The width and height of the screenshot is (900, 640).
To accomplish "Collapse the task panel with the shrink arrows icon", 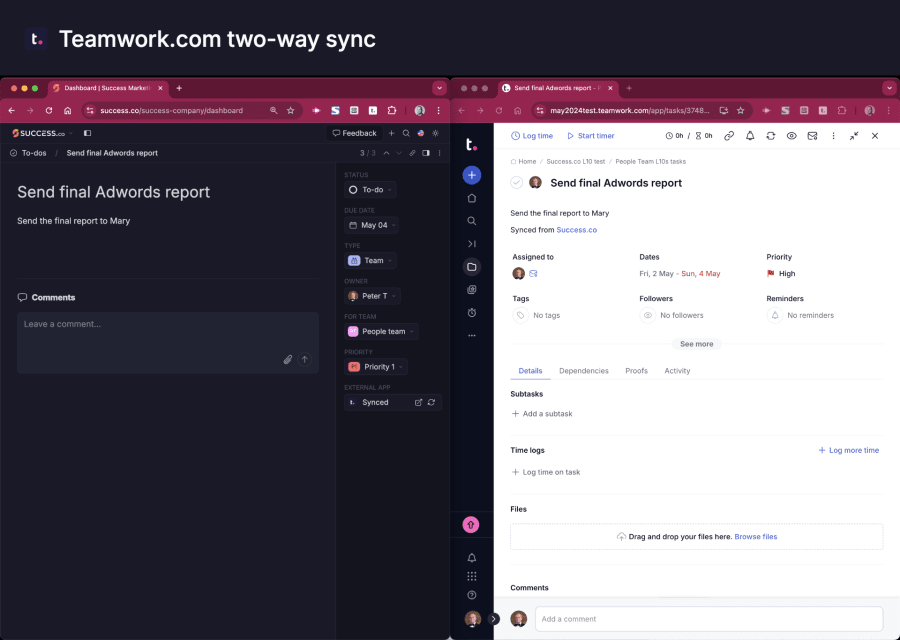I will [854, 136].
